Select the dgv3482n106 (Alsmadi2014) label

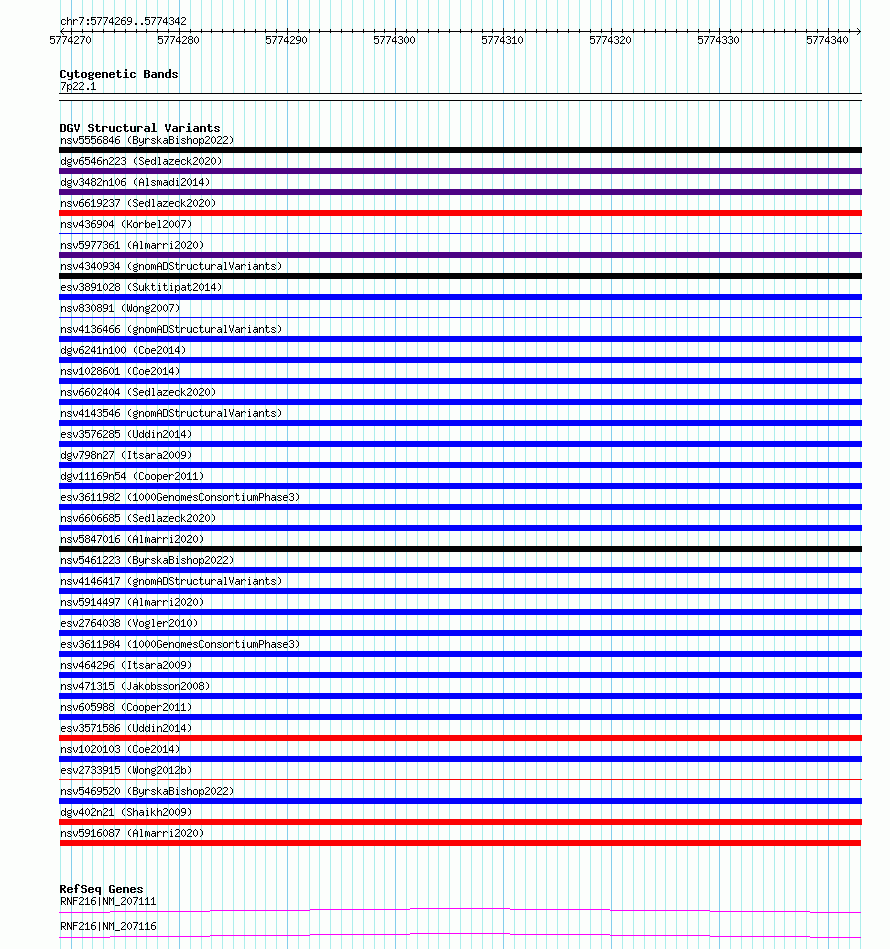[x=135, y=182]
